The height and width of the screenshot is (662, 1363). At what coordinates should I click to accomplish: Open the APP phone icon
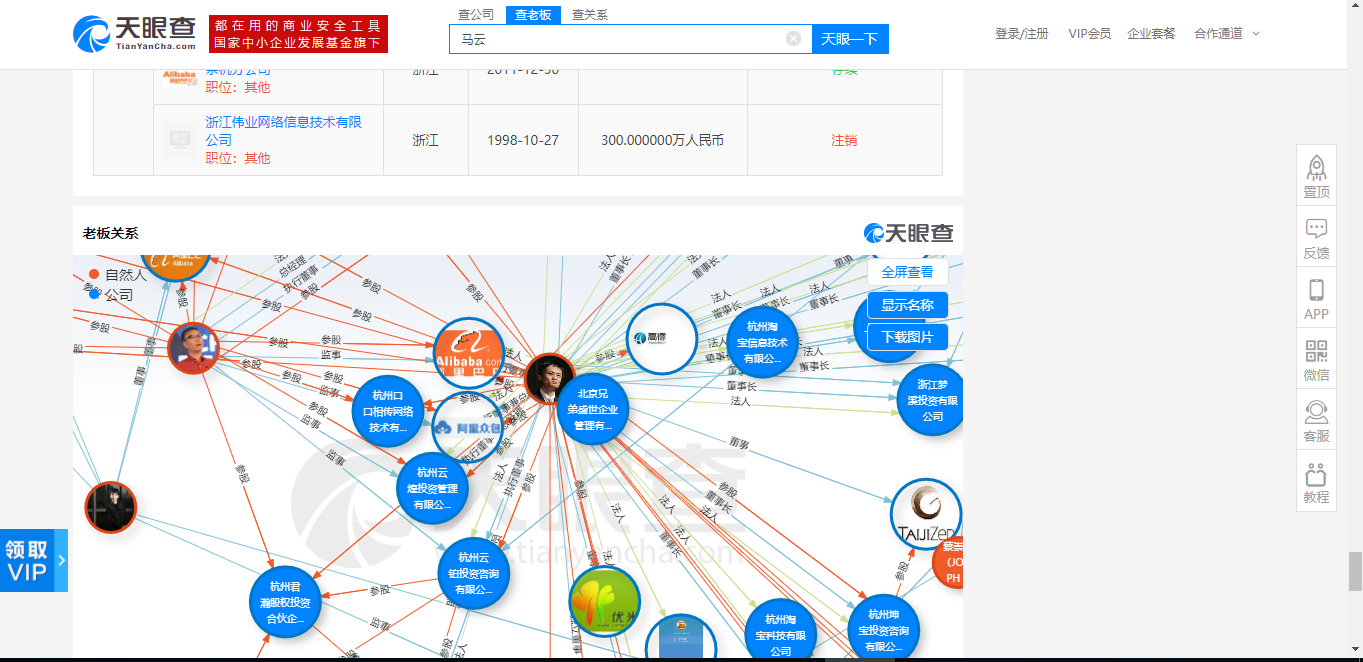1316,290
